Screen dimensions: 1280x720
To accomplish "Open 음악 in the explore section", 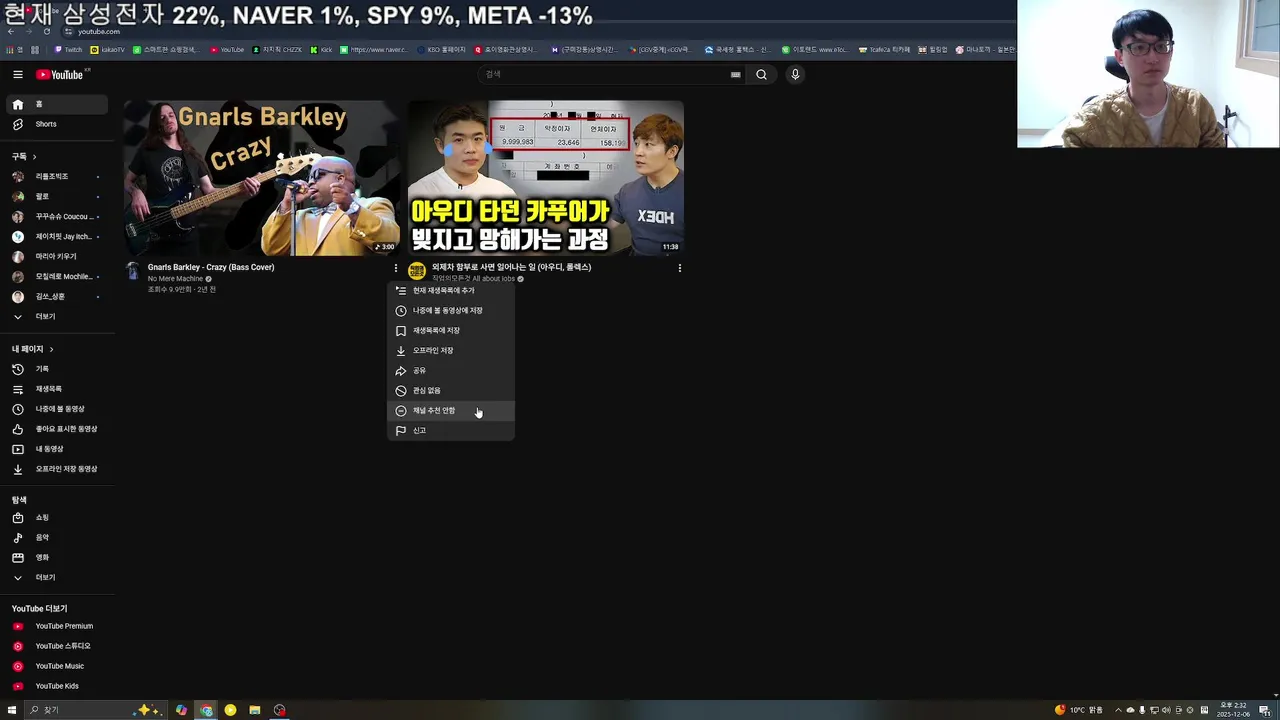I will [x=56, y=537].
